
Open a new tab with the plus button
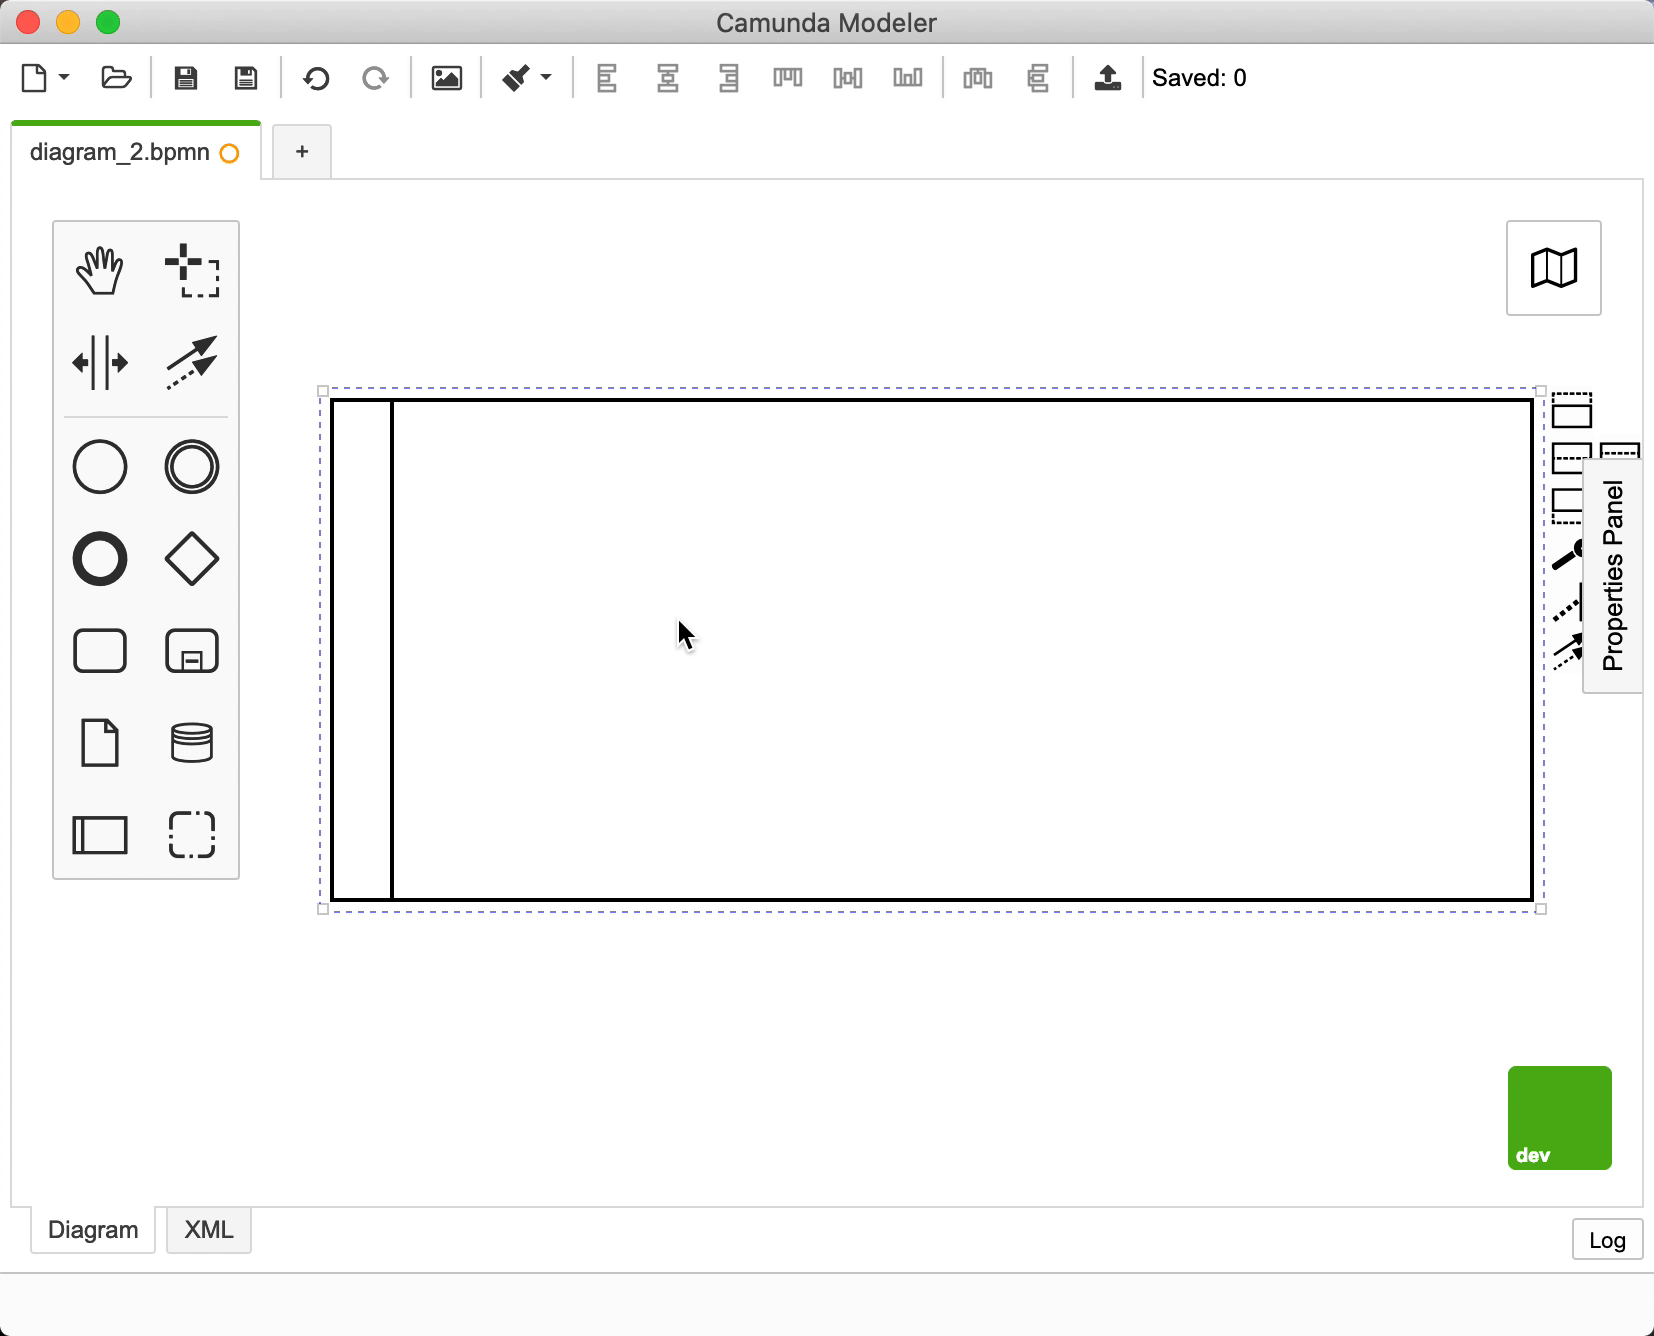pos(300,151)
